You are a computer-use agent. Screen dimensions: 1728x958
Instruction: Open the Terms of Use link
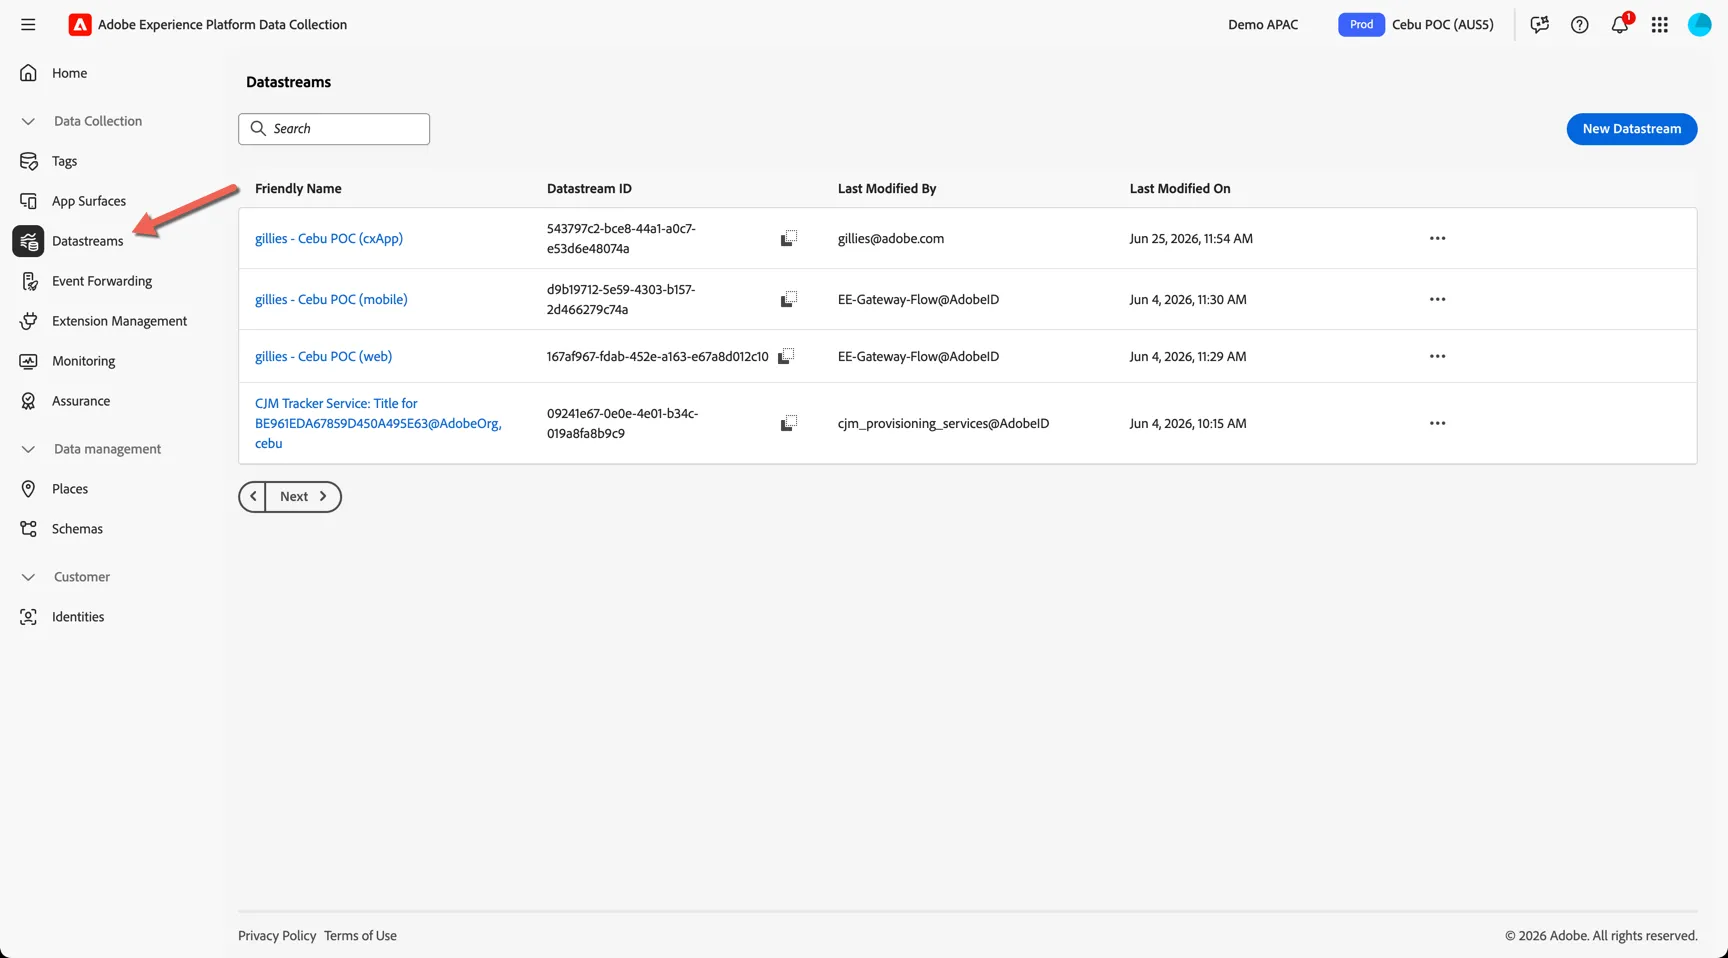click(x=360, y=936)
